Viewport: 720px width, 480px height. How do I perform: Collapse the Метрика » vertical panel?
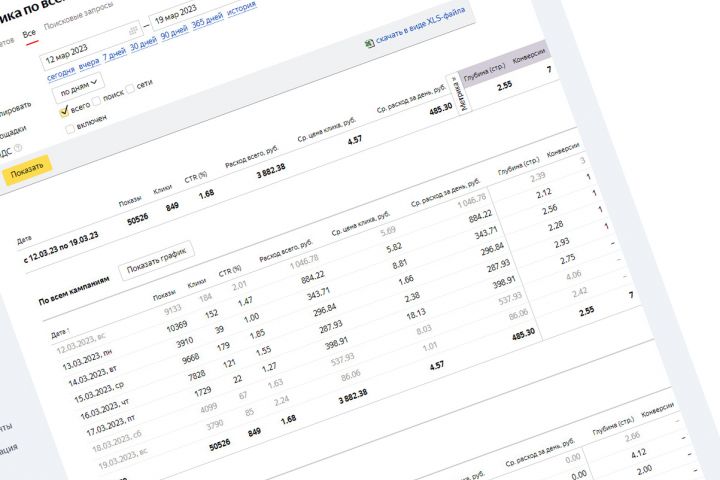(459, 94)
